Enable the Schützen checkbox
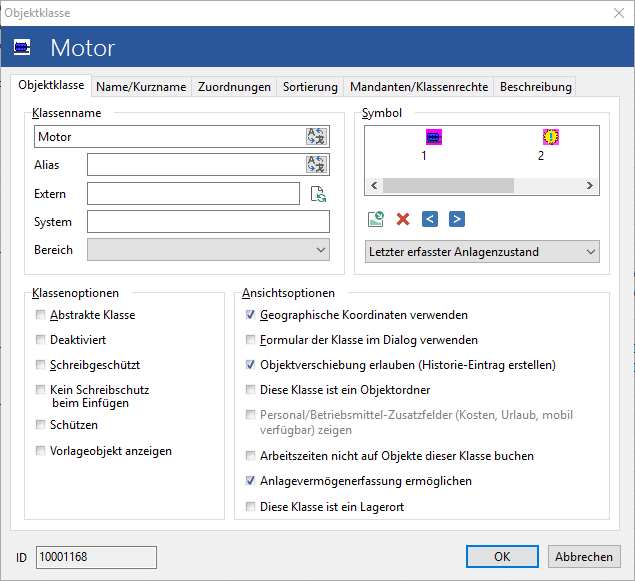635x581 pixels. click(x=40, y=424)
